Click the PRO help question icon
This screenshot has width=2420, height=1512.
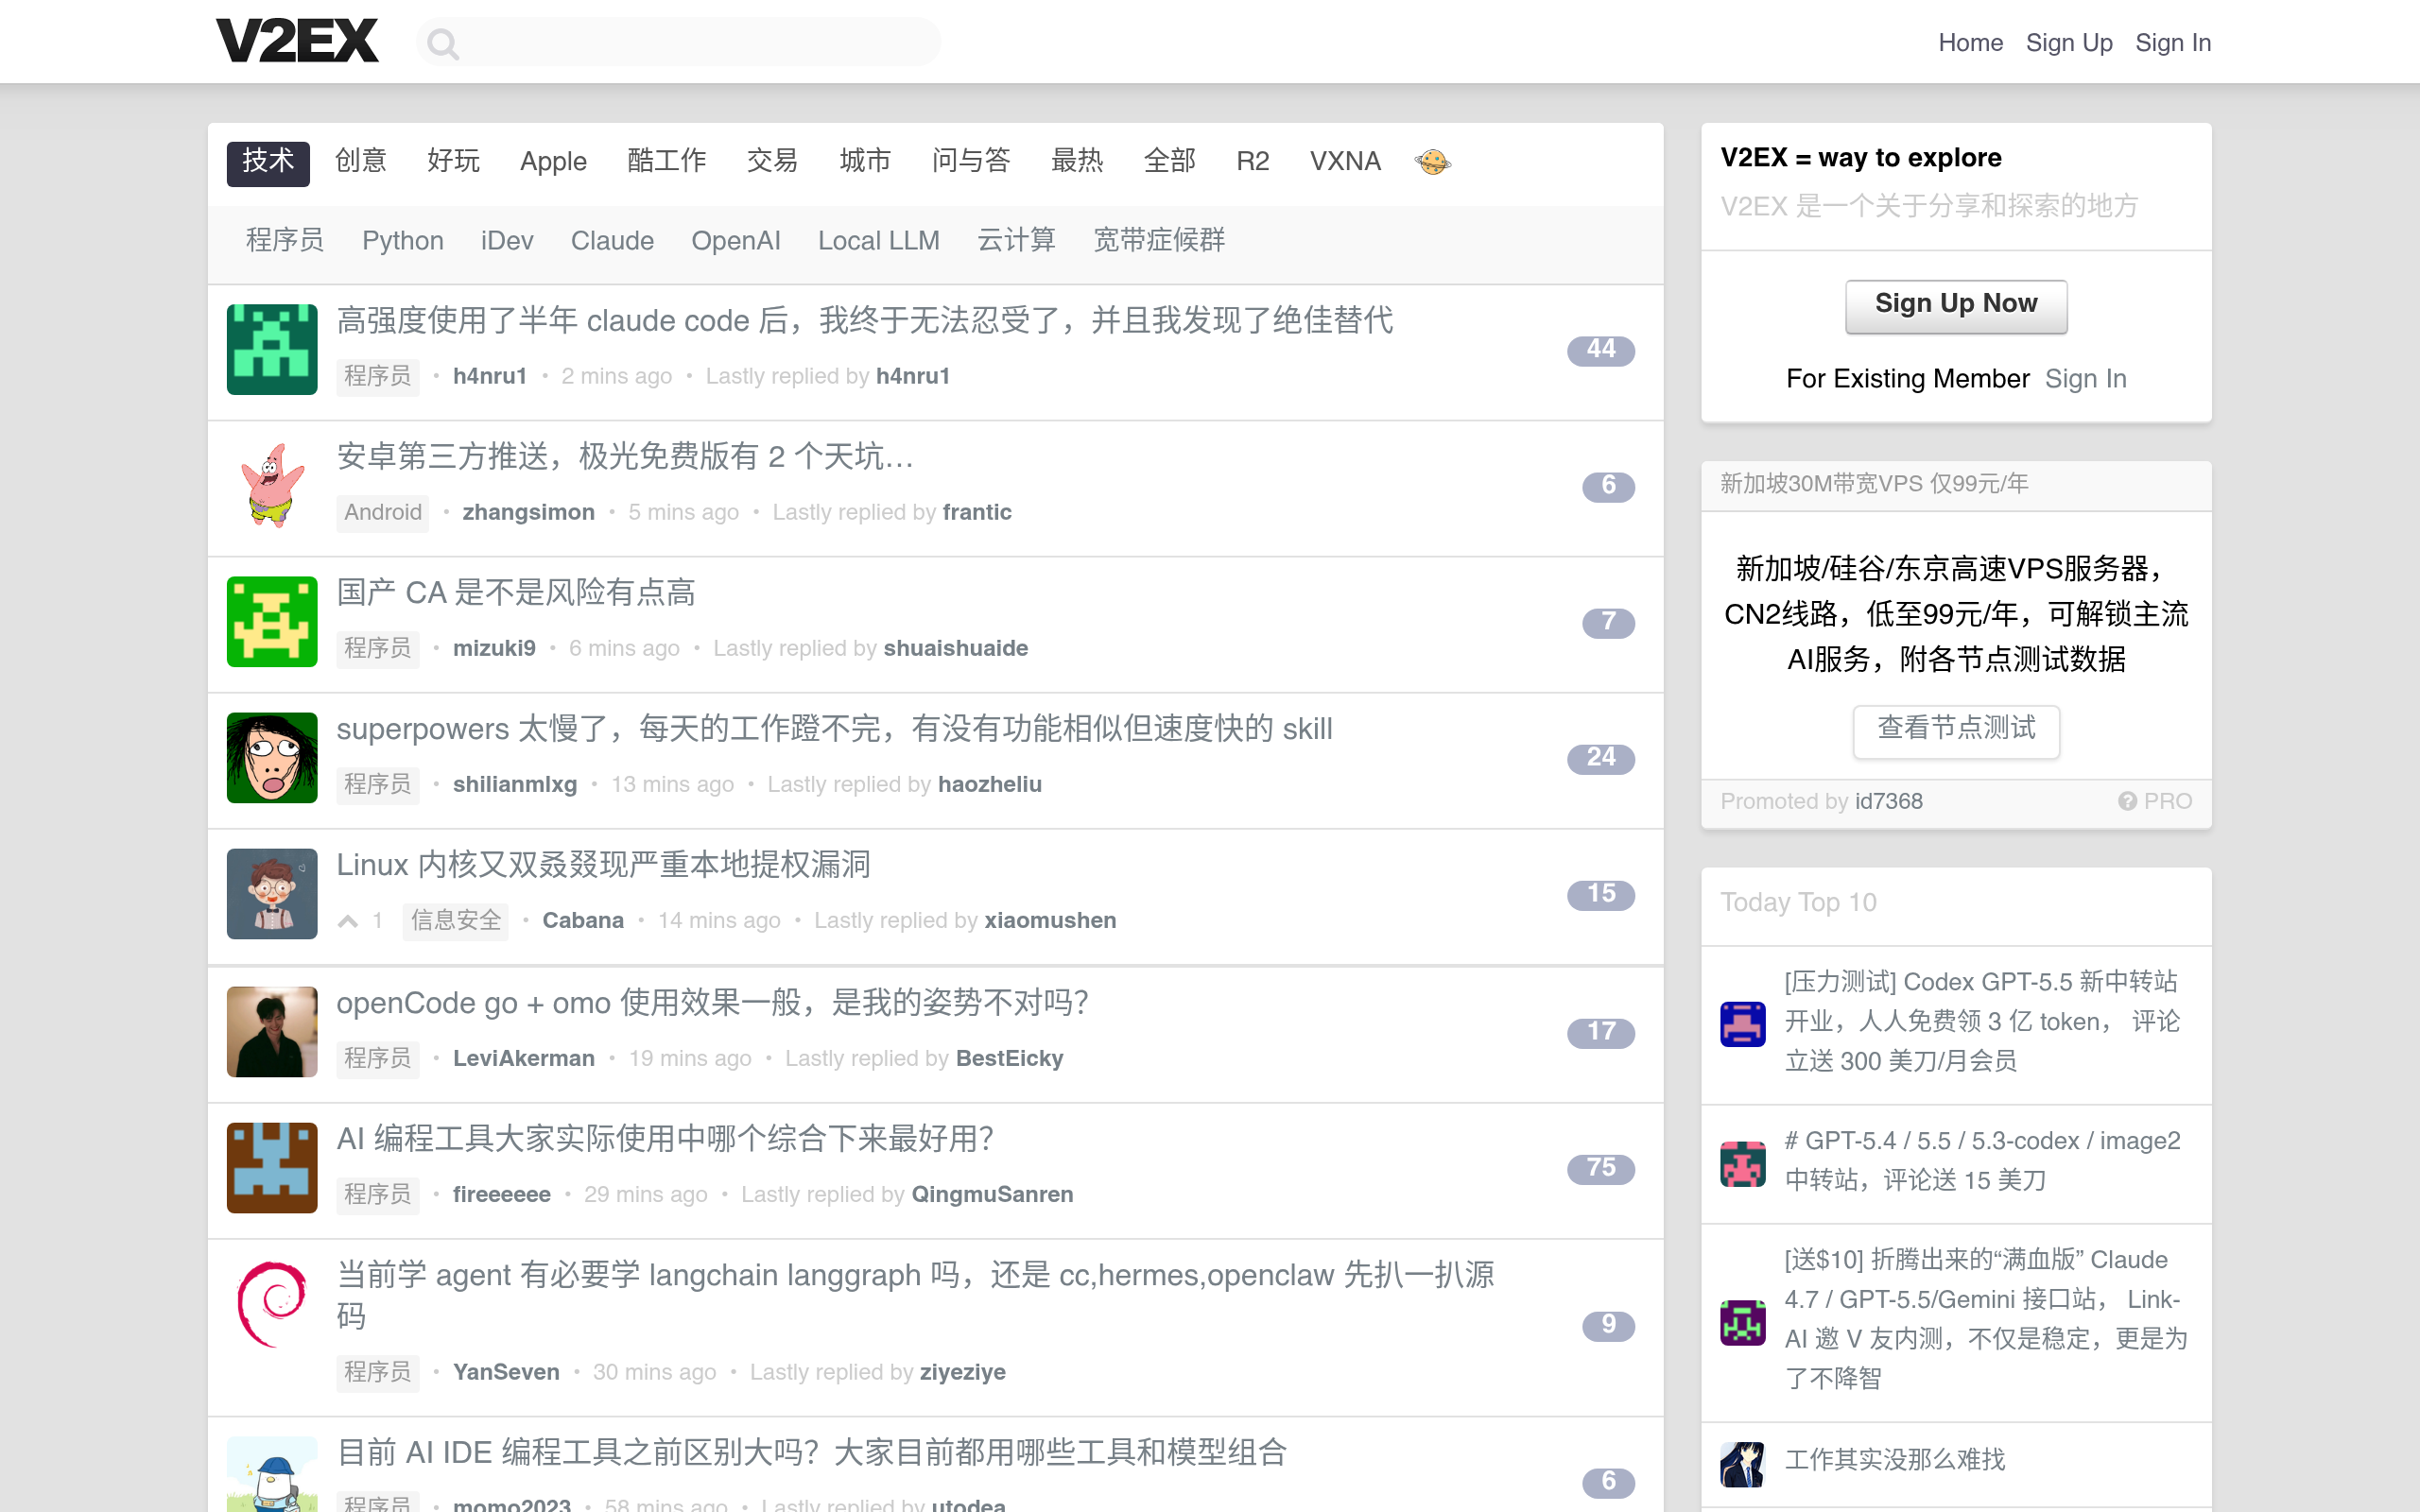coord(2127,801)
